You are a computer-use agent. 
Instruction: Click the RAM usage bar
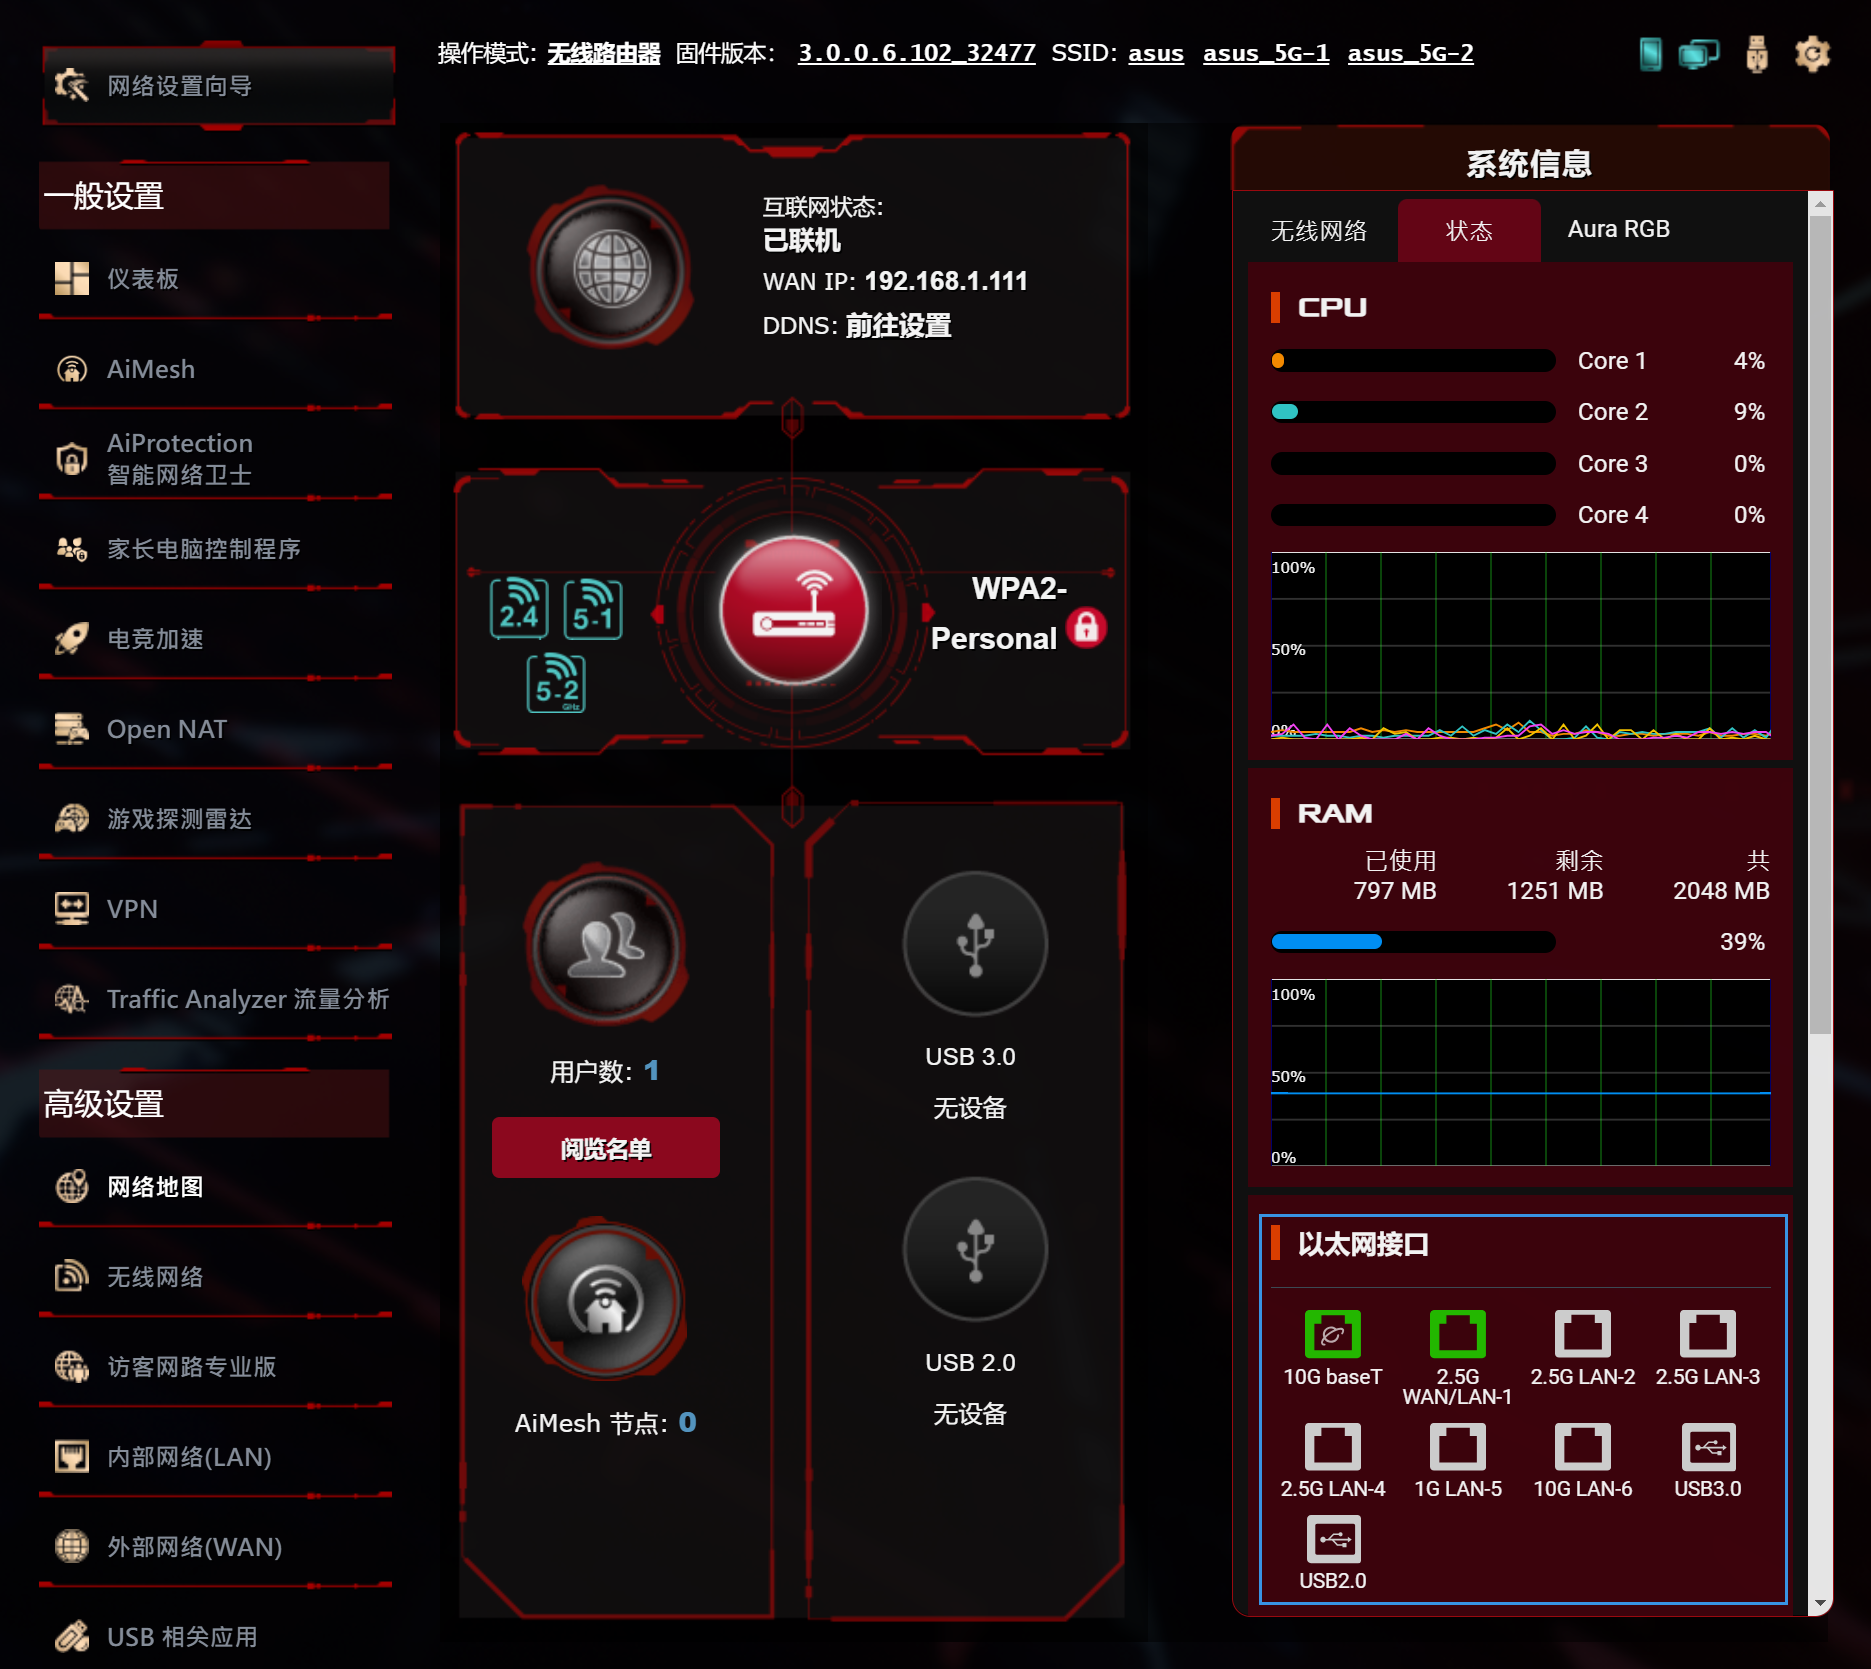point(1413,942)
